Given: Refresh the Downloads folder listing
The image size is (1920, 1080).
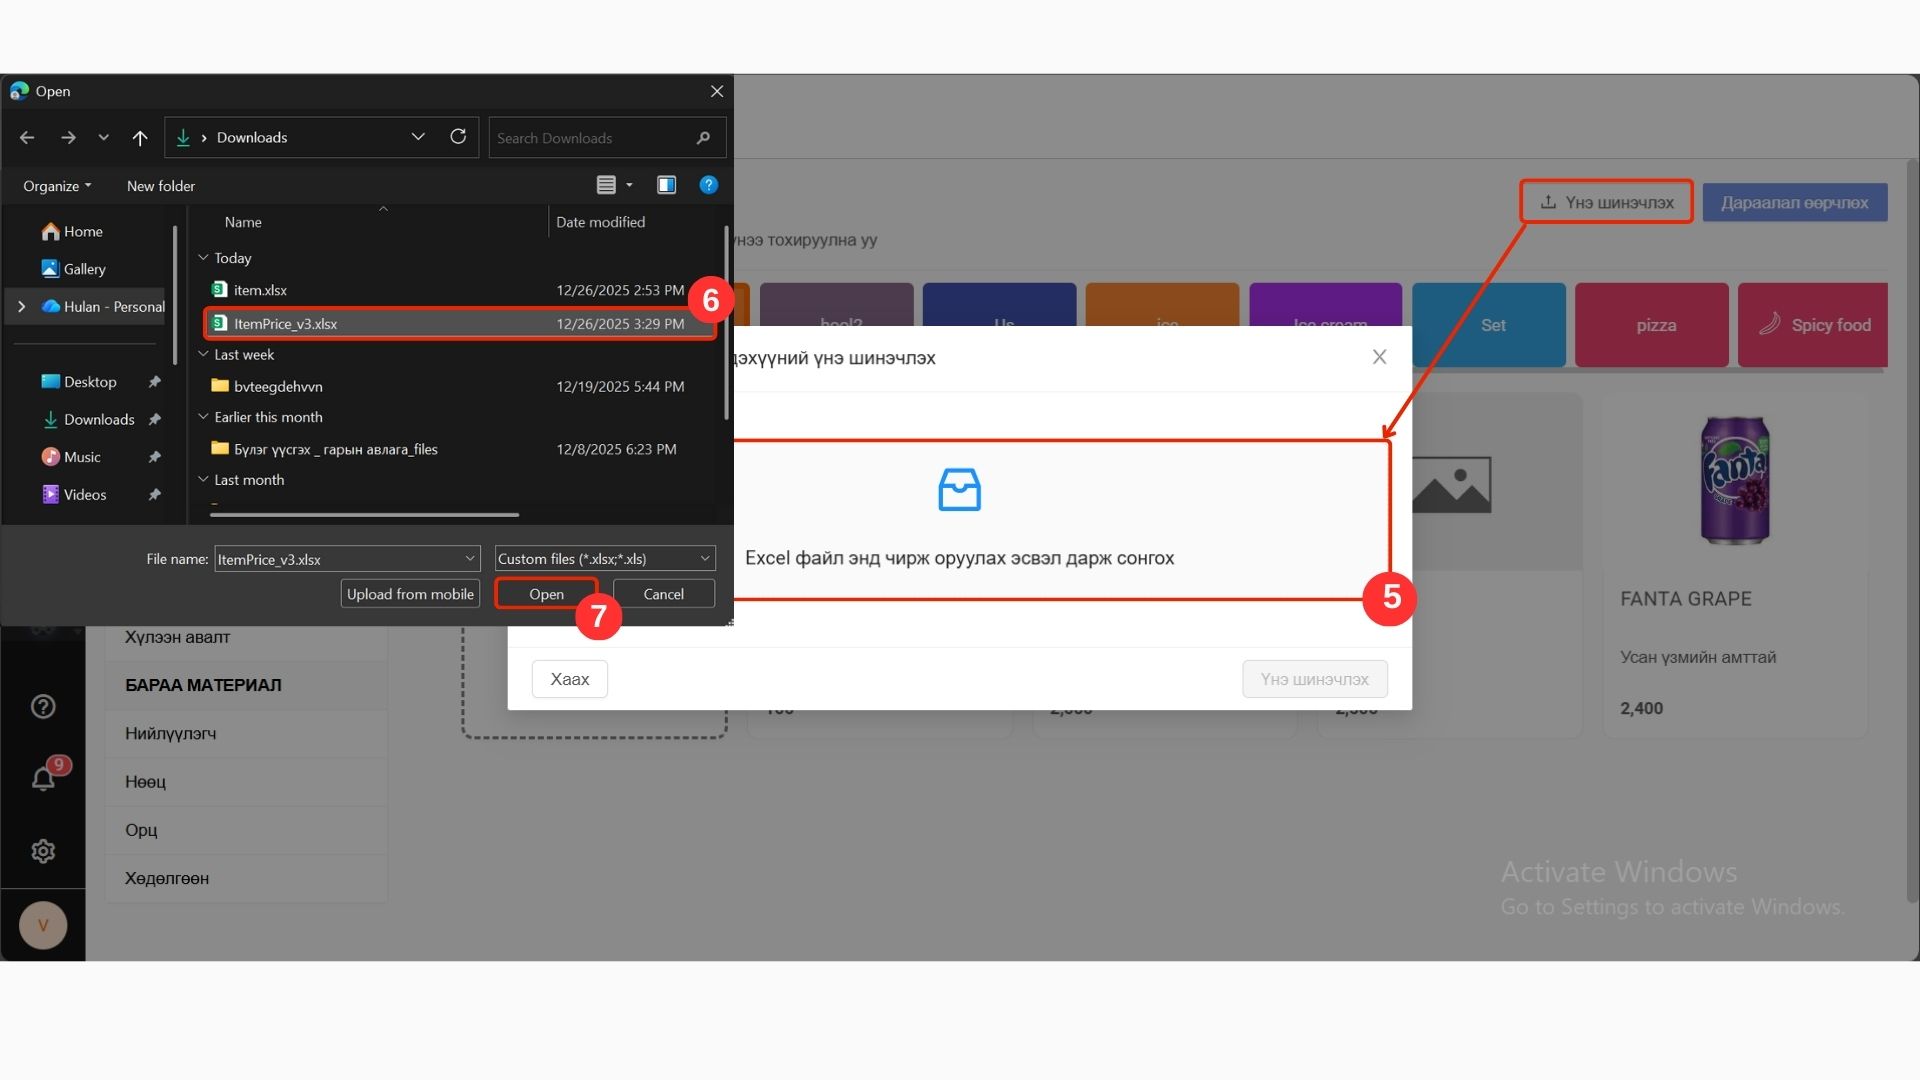Looking at the screenshot, I should [458, 137].
